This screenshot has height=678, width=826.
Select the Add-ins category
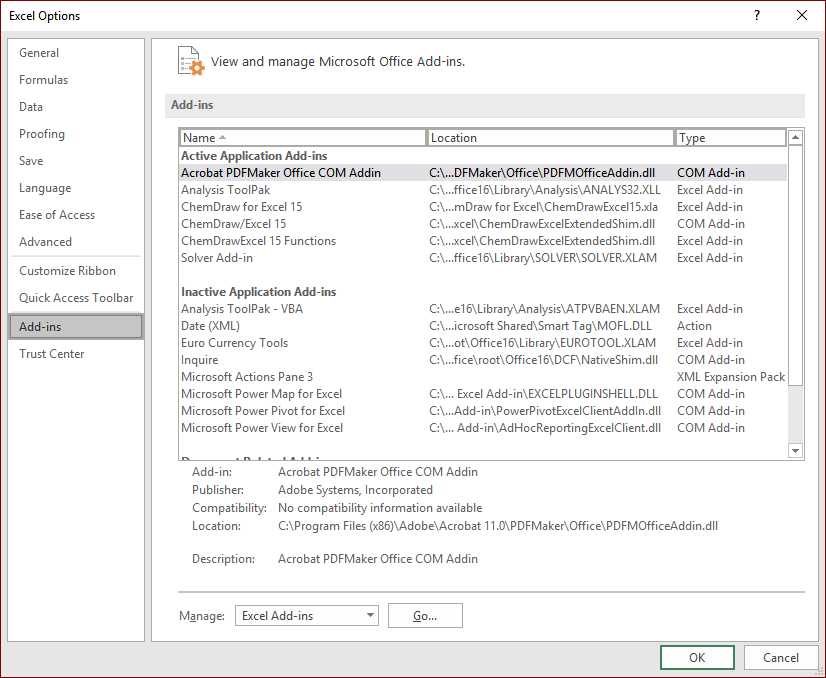pyautogui.click(x=76, y=327)
